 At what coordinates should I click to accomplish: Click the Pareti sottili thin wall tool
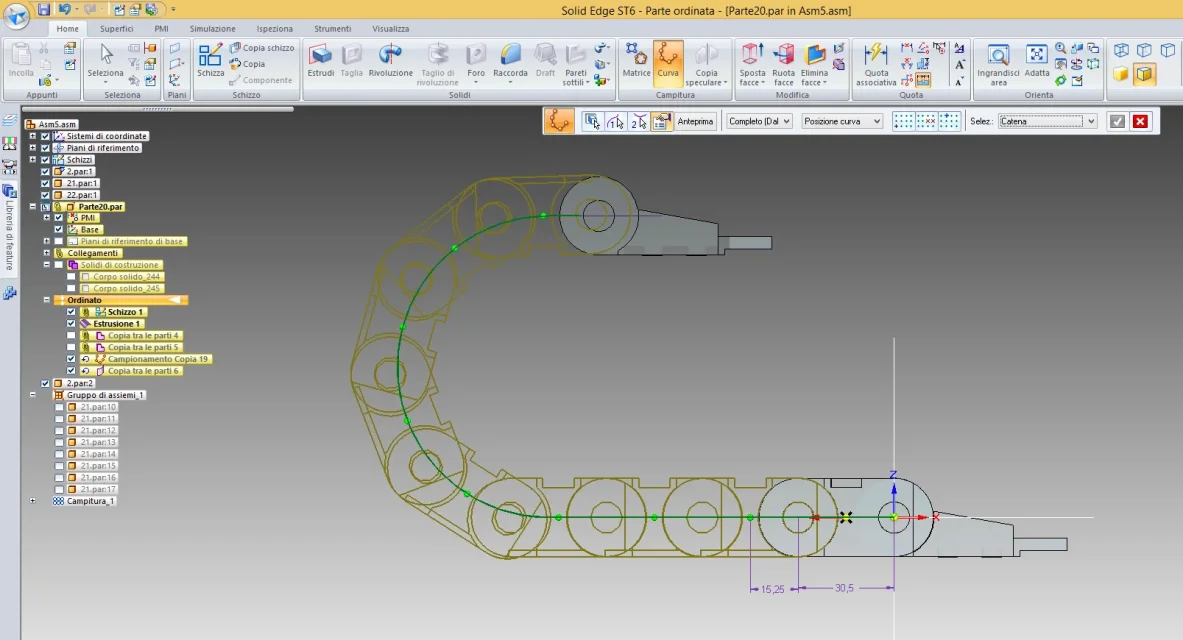pos(576,64)
